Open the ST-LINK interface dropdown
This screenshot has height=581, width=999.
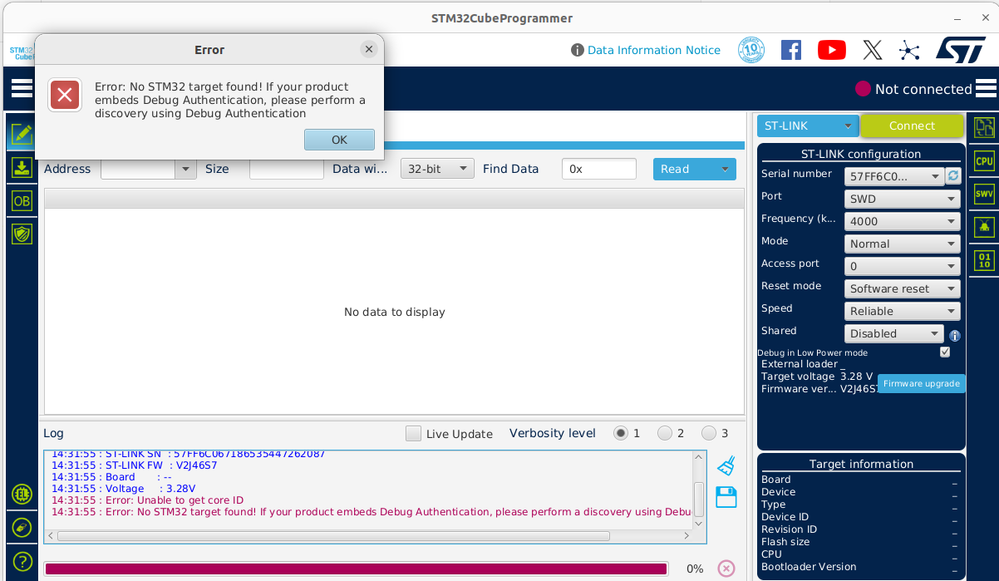click(x=807, y=126)
